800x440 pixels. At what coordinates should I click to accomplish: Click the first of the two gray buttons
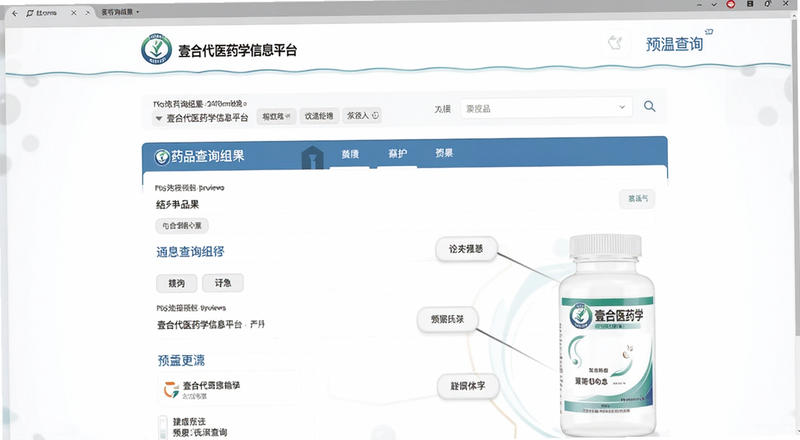tap(177, 283)
